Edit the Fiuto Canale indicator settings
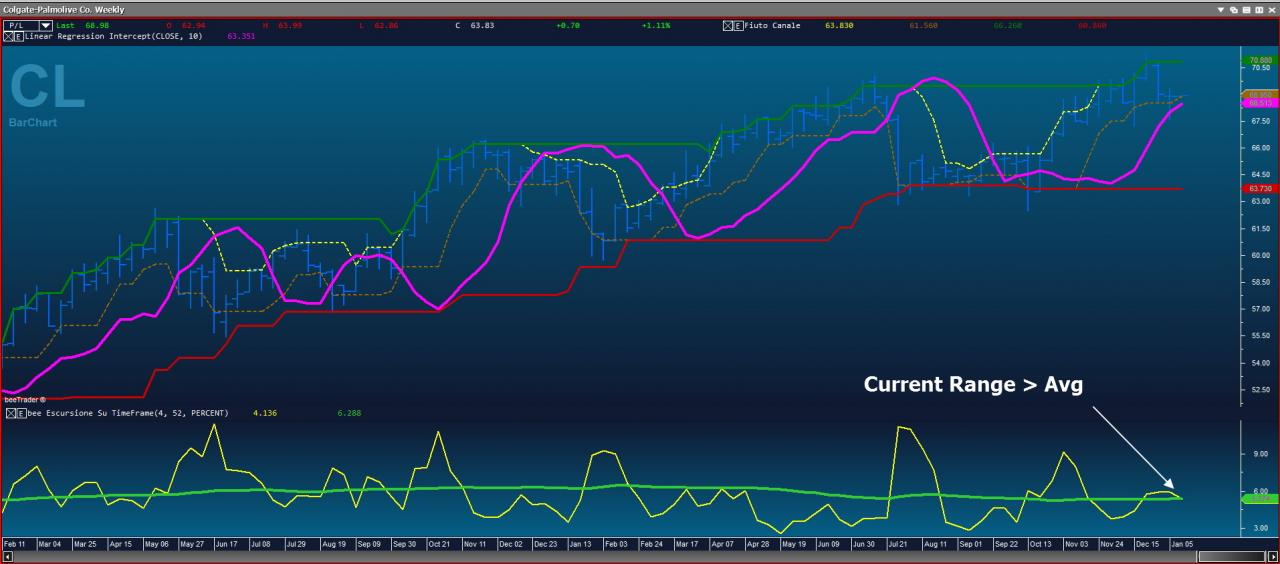Screen dimensions: 1280x564 (738, 25)
